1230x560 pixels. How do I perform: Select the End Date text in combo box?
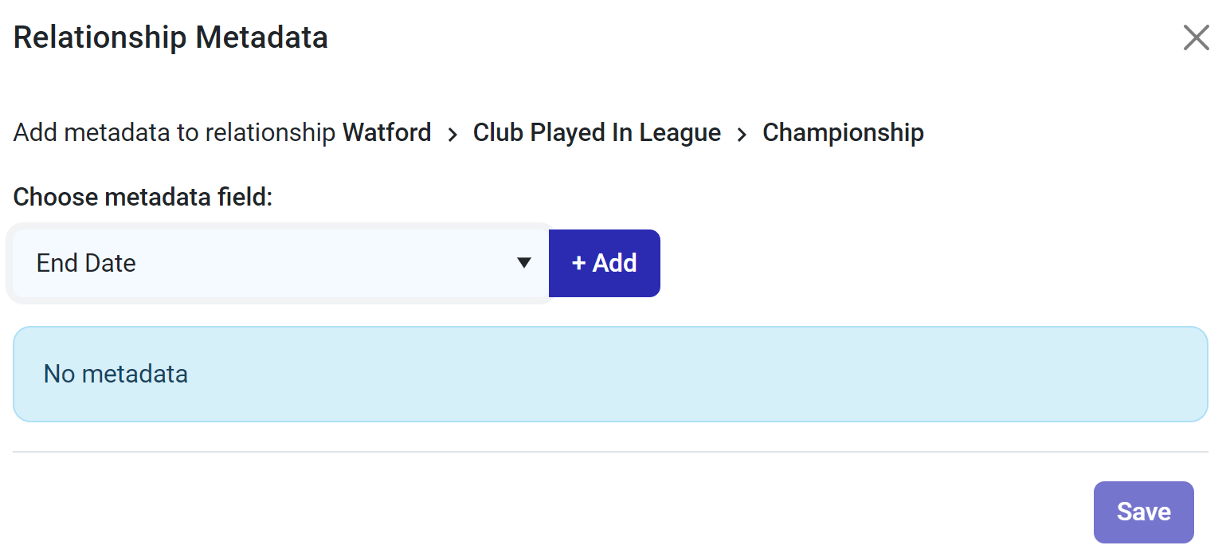pos(86,263)
